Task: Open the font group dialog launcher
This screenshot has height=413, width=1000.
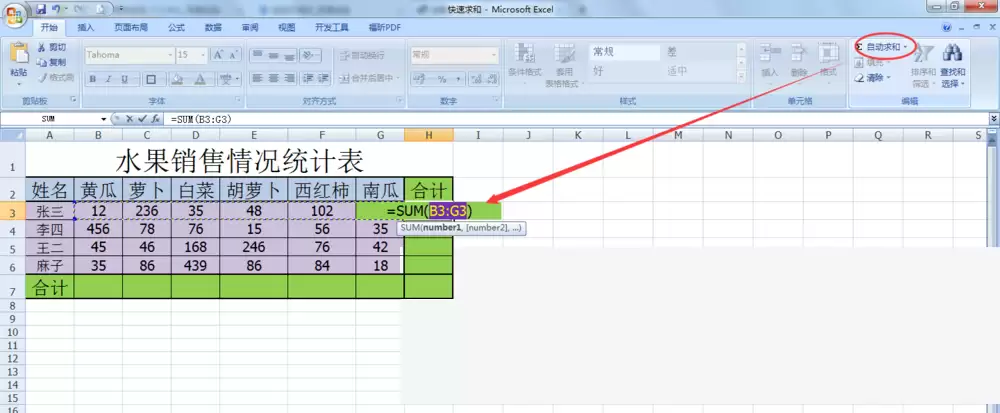Action: (x=239, y=100)
